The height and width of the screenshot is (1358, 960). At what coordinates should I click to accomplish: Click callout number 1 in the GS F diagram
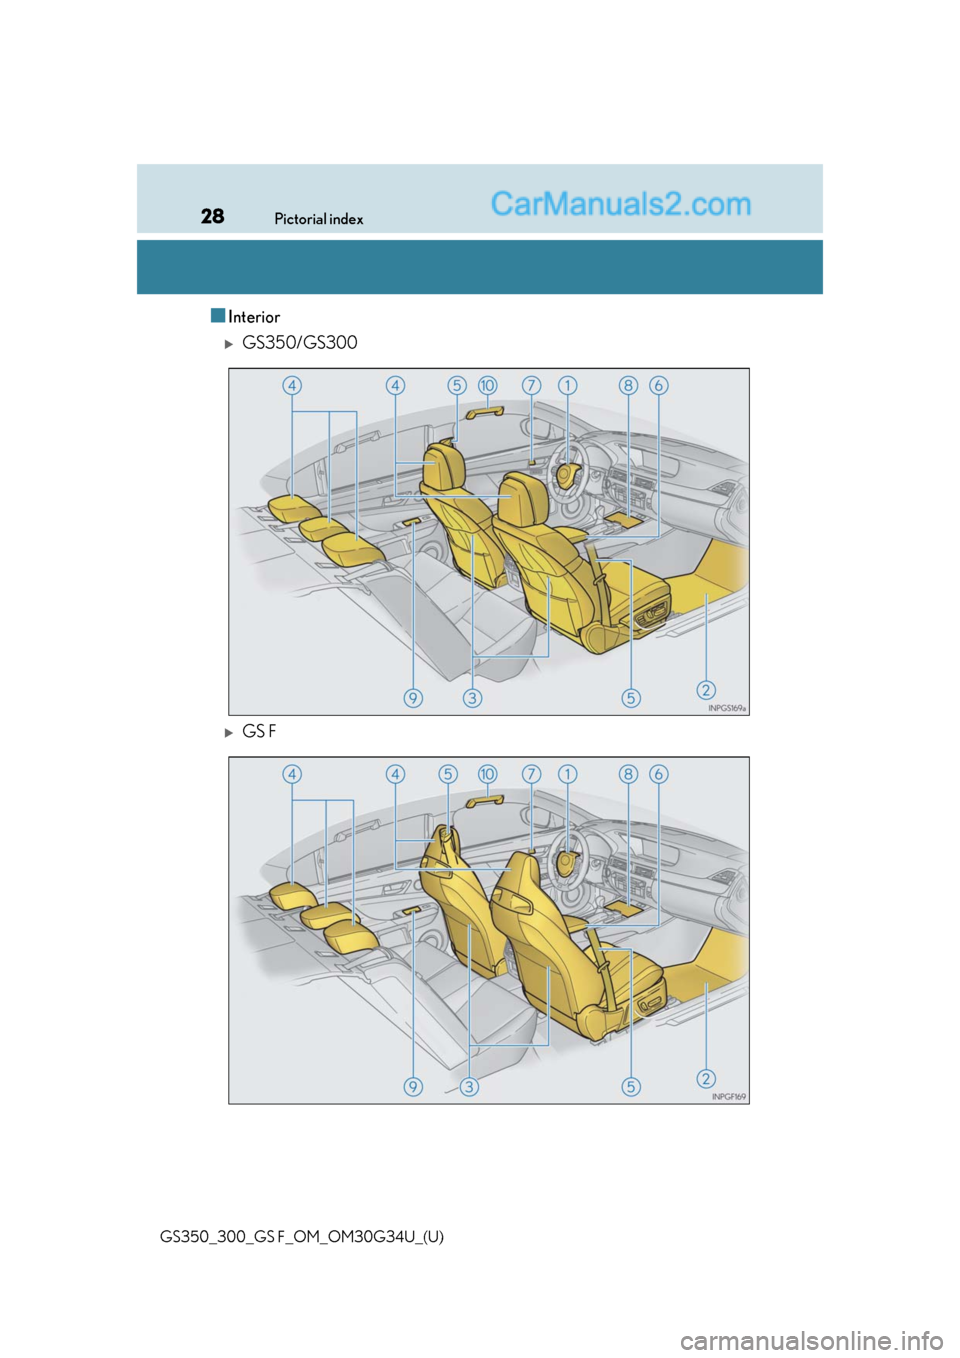[567, 774]
